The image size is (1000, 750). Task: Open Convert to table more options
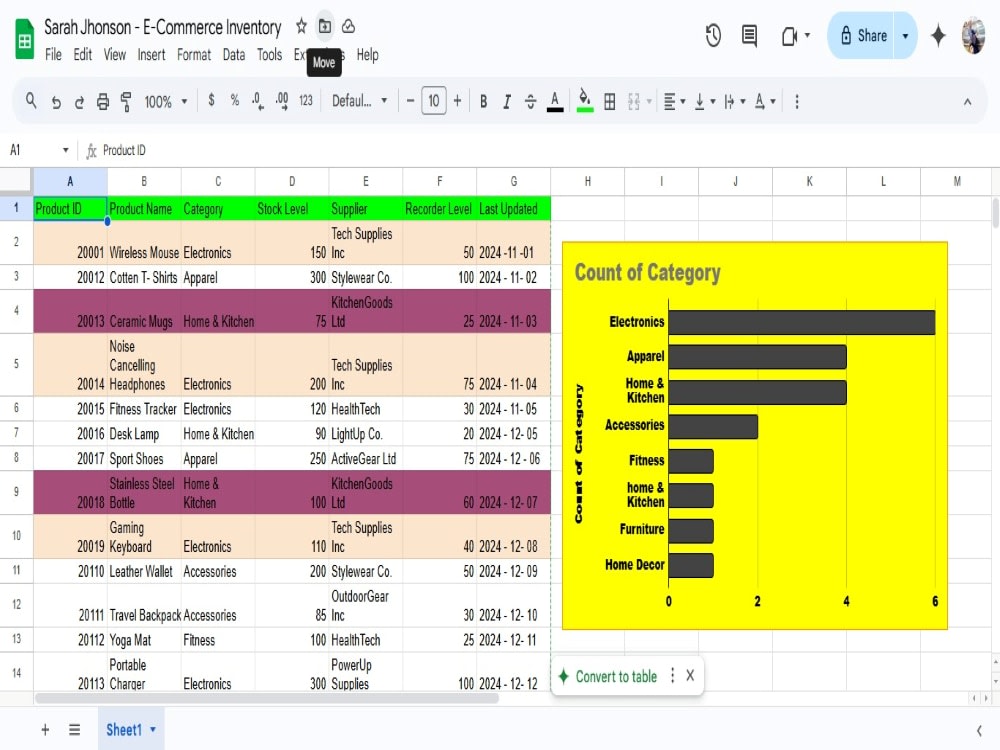click(672, 675)
